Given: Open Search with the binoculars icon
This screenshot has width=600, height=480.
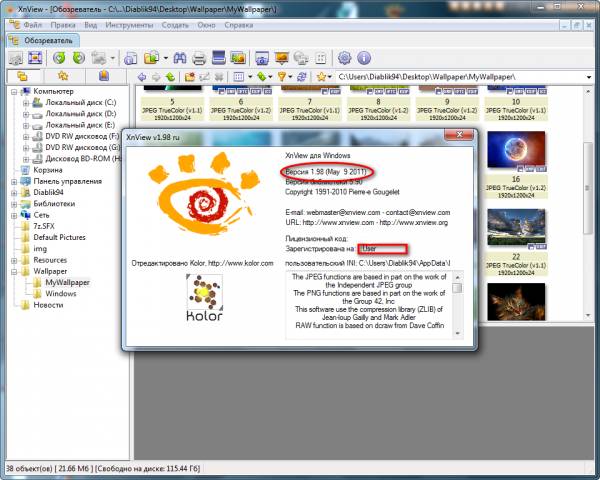Looking at the screenshot, I should click(180, 58).
